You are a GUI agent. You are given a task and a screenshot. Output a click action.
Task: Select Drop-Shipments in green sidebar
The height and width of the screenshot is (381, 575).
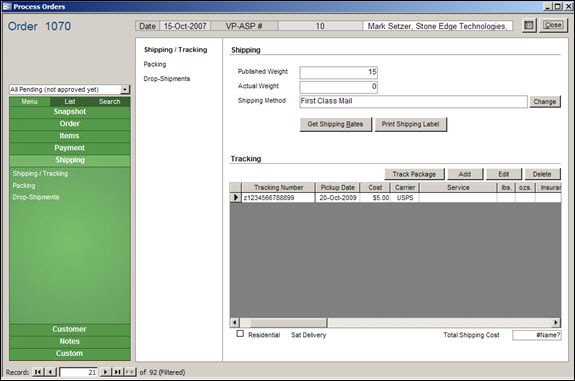pos(36,197)
